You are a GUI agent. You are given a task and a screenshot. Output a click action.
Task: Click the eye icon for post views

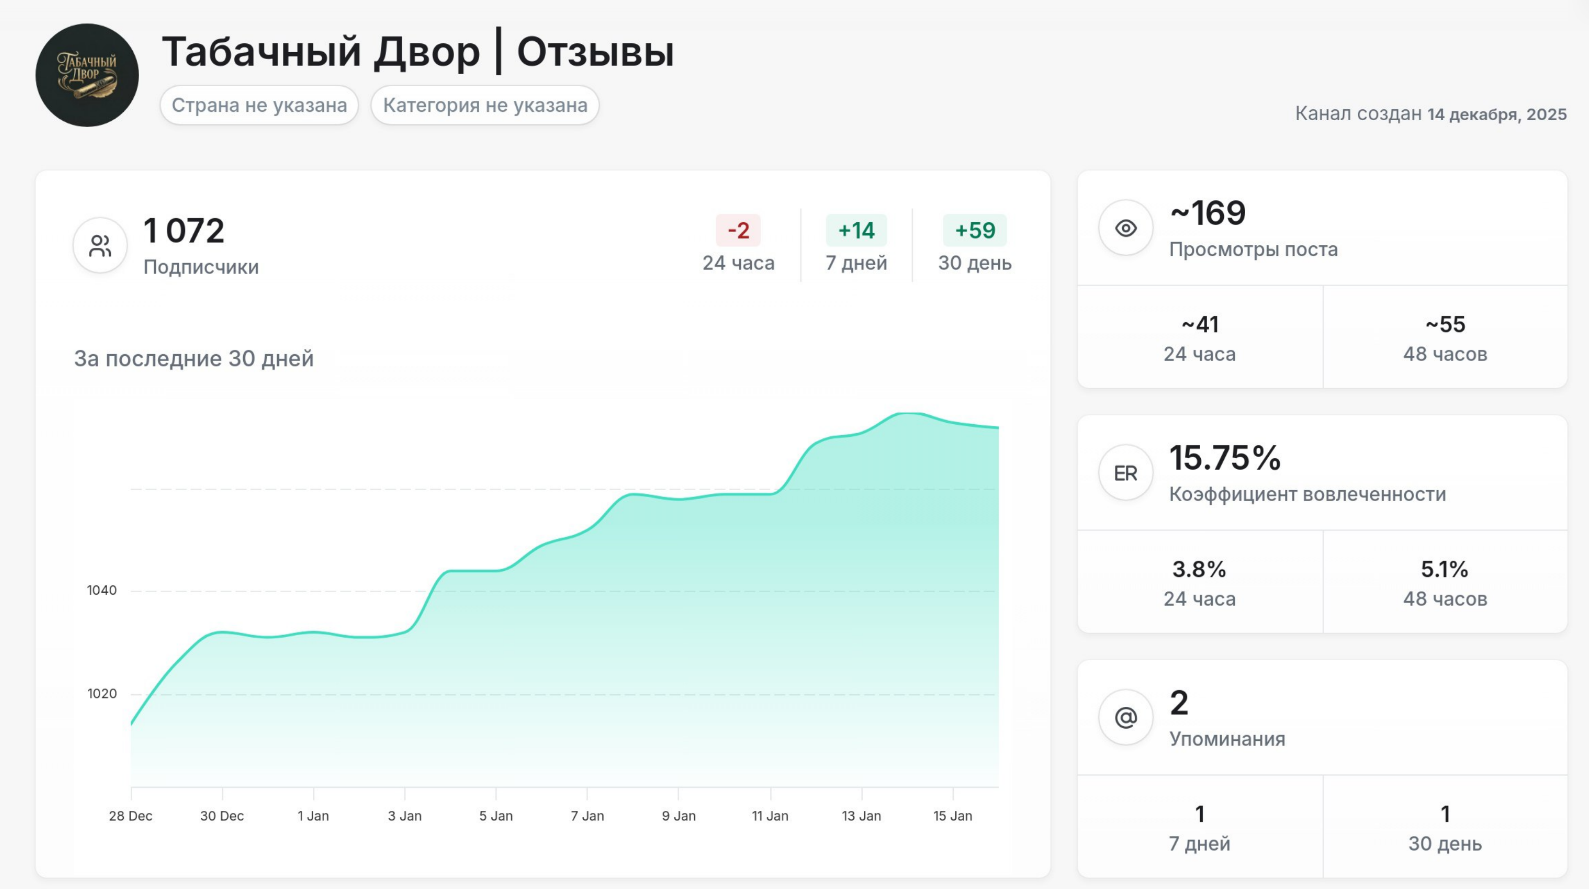click(1126, 228)
